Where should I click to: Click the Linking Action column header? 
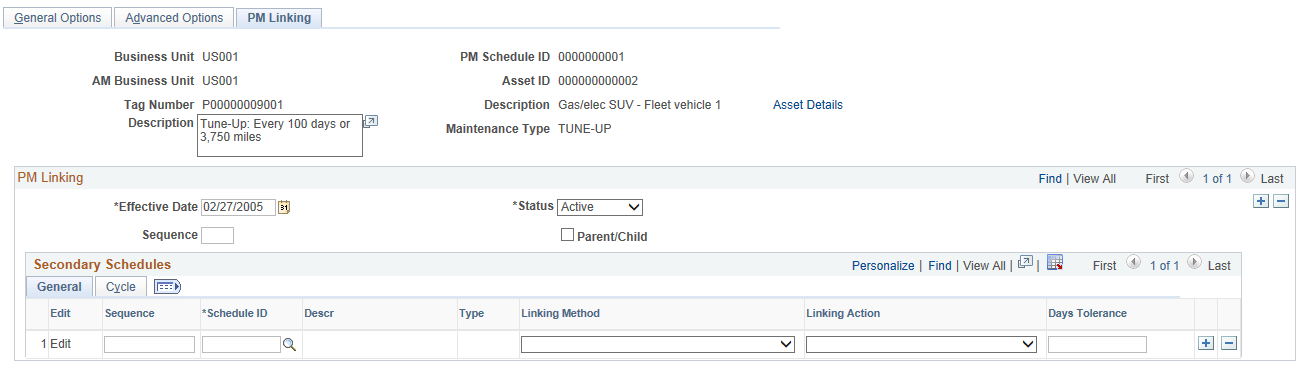843,313
